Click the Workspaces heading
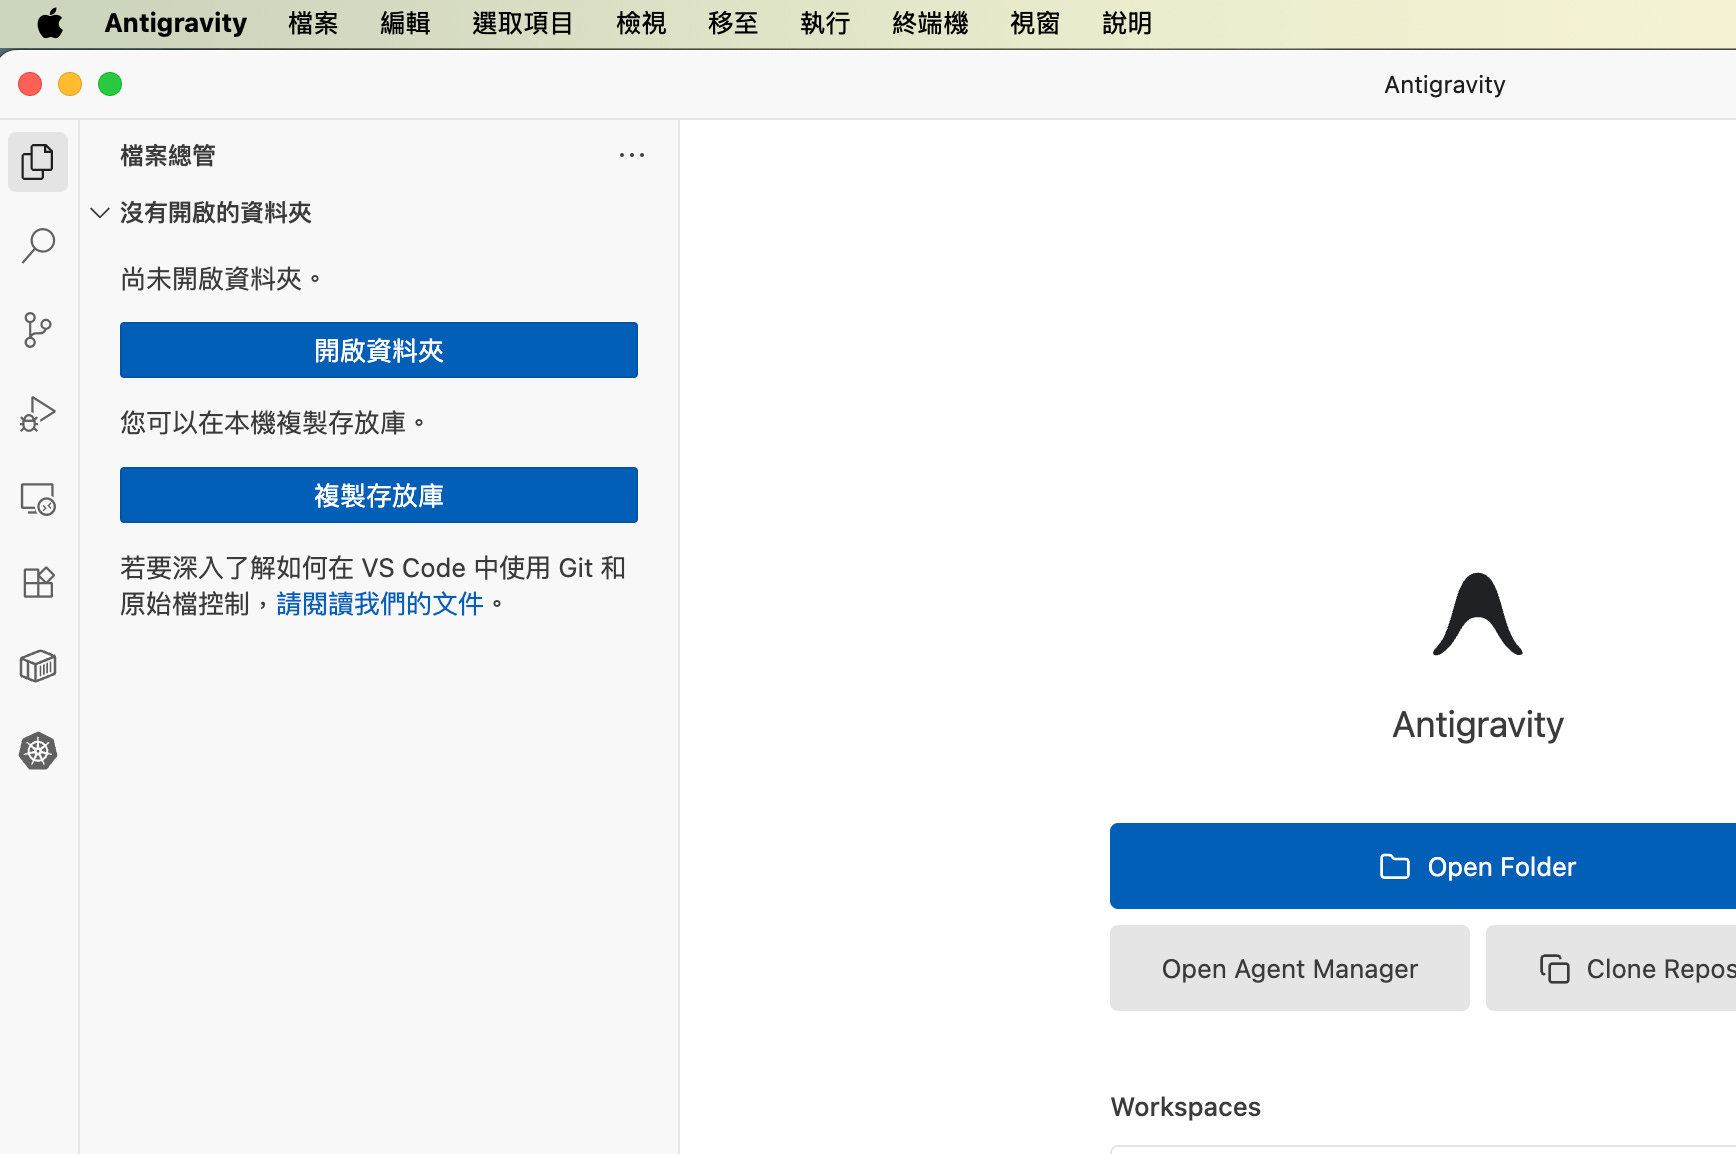 click(x=1186, y=1107)
